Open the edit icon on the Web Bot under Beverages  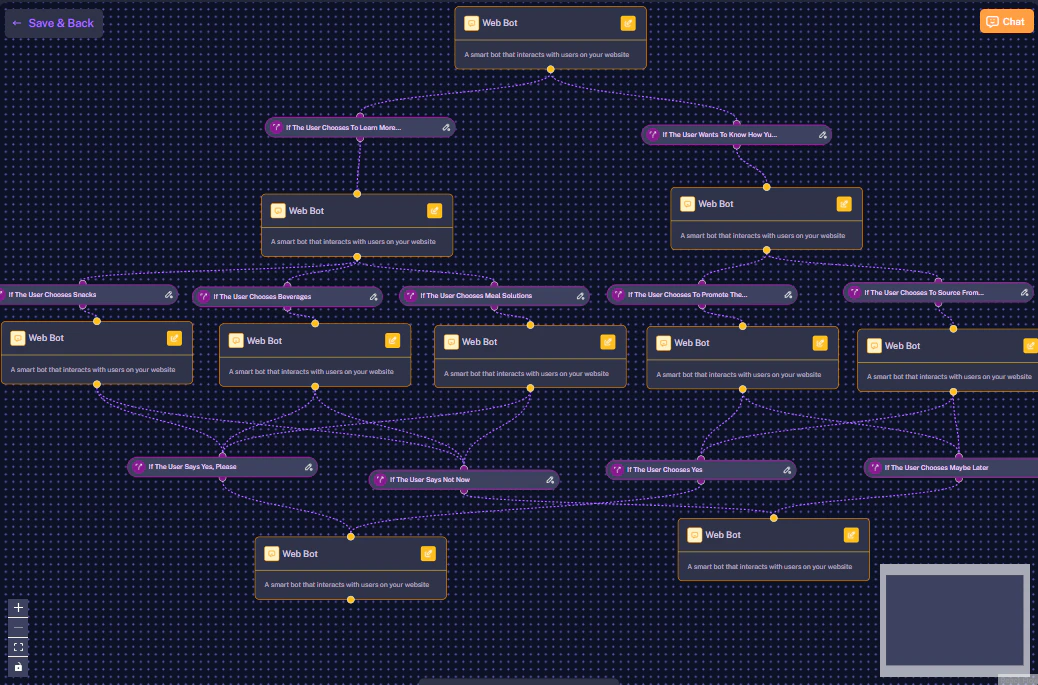click(394, 340)
